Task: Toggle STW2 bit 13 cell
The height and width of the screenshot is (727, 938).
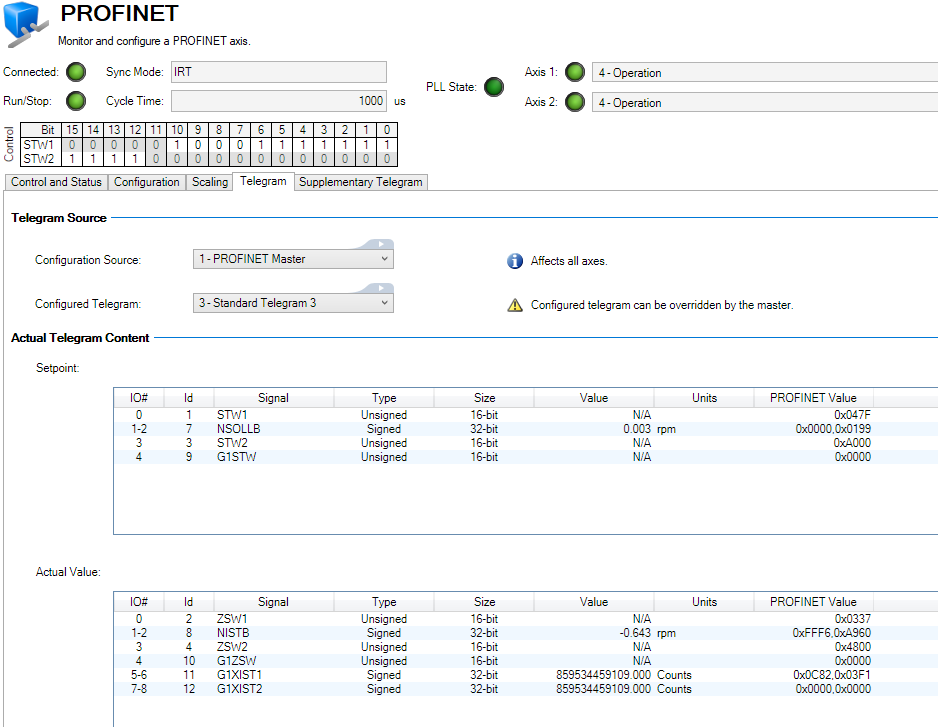Action: pyautogui.click(x=114, y=159)
